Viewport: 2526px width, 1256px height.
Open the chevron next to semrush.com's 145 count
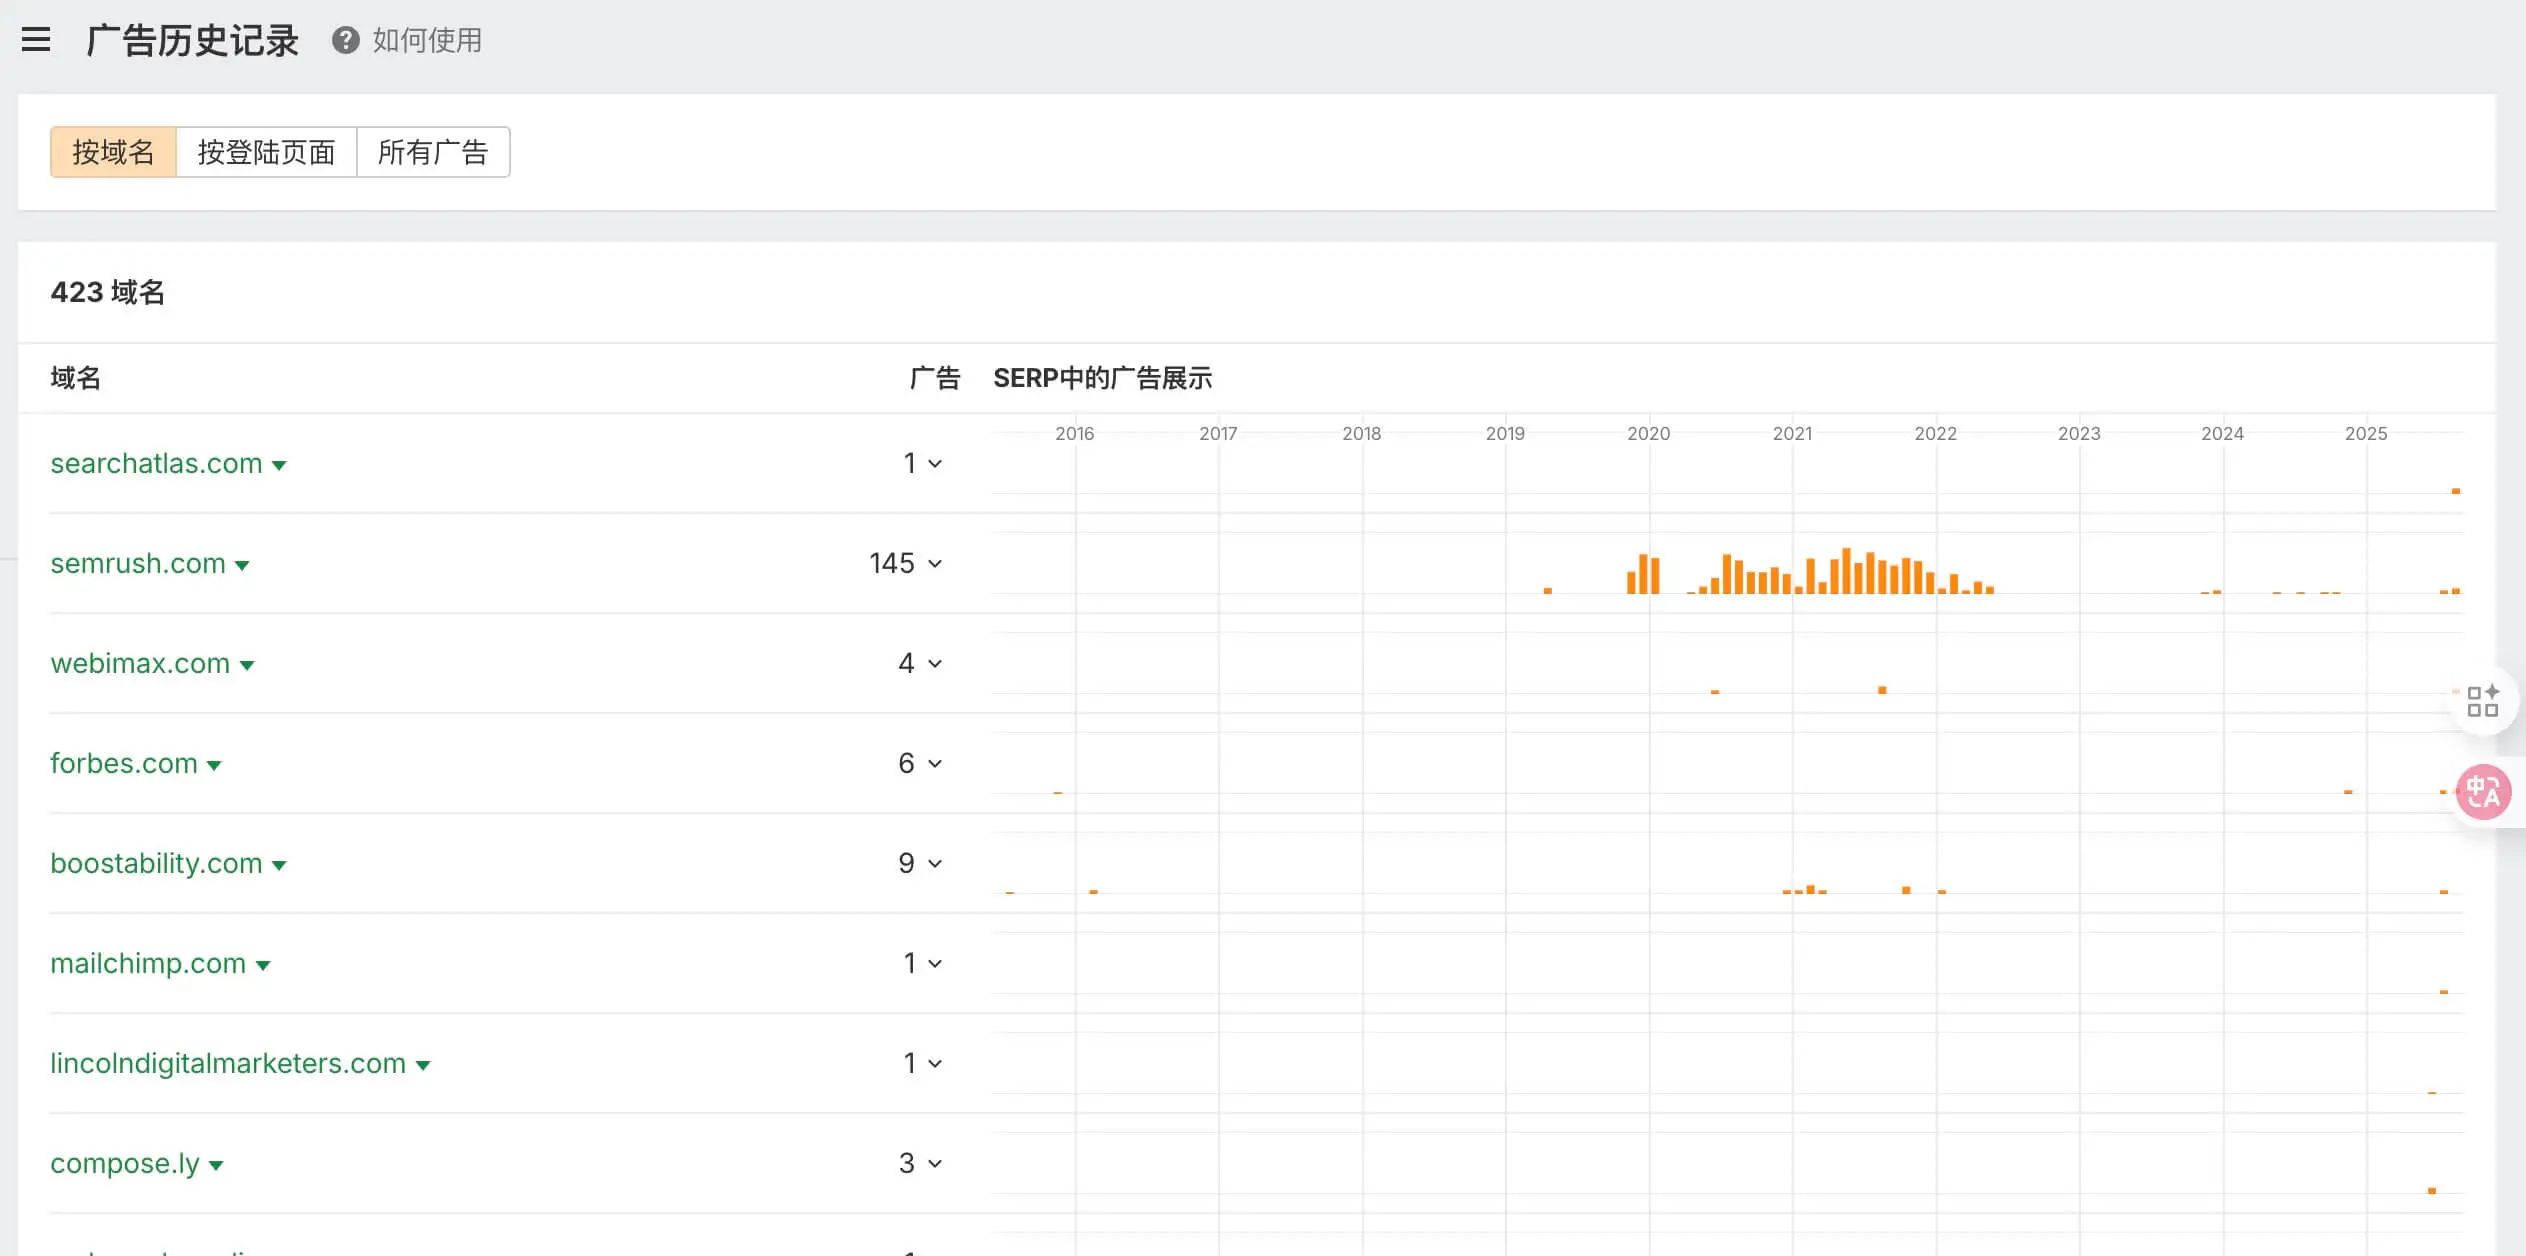pos(936,563)
